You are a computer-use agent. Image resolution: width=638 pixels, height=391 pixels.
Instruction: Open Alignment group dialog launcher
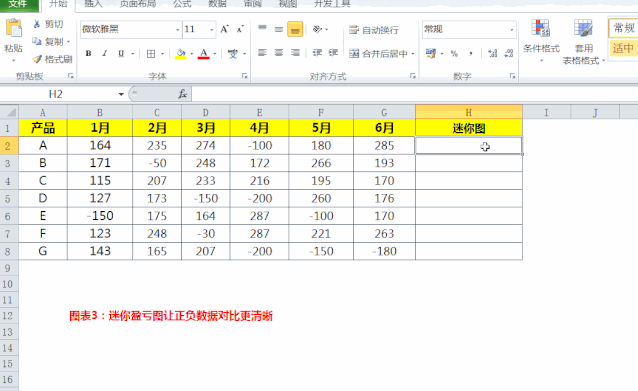[413, 76]
